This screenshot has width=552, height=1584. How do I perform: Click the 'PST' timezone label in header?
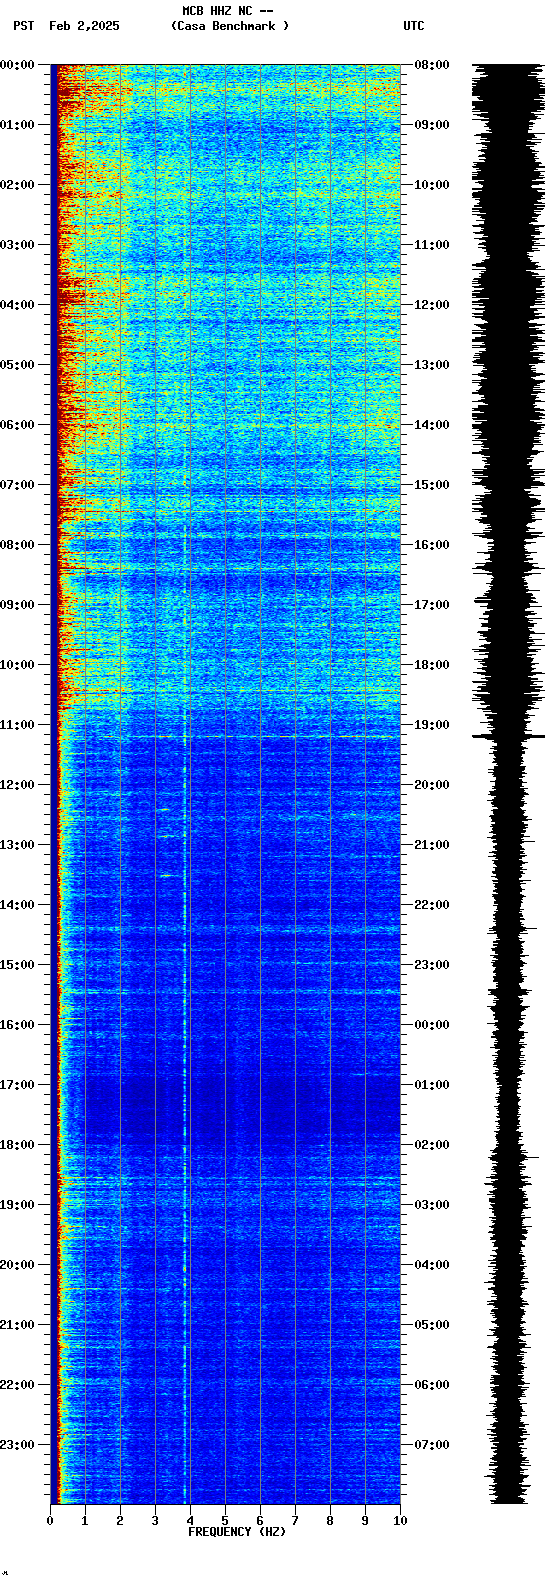(23, 26)
